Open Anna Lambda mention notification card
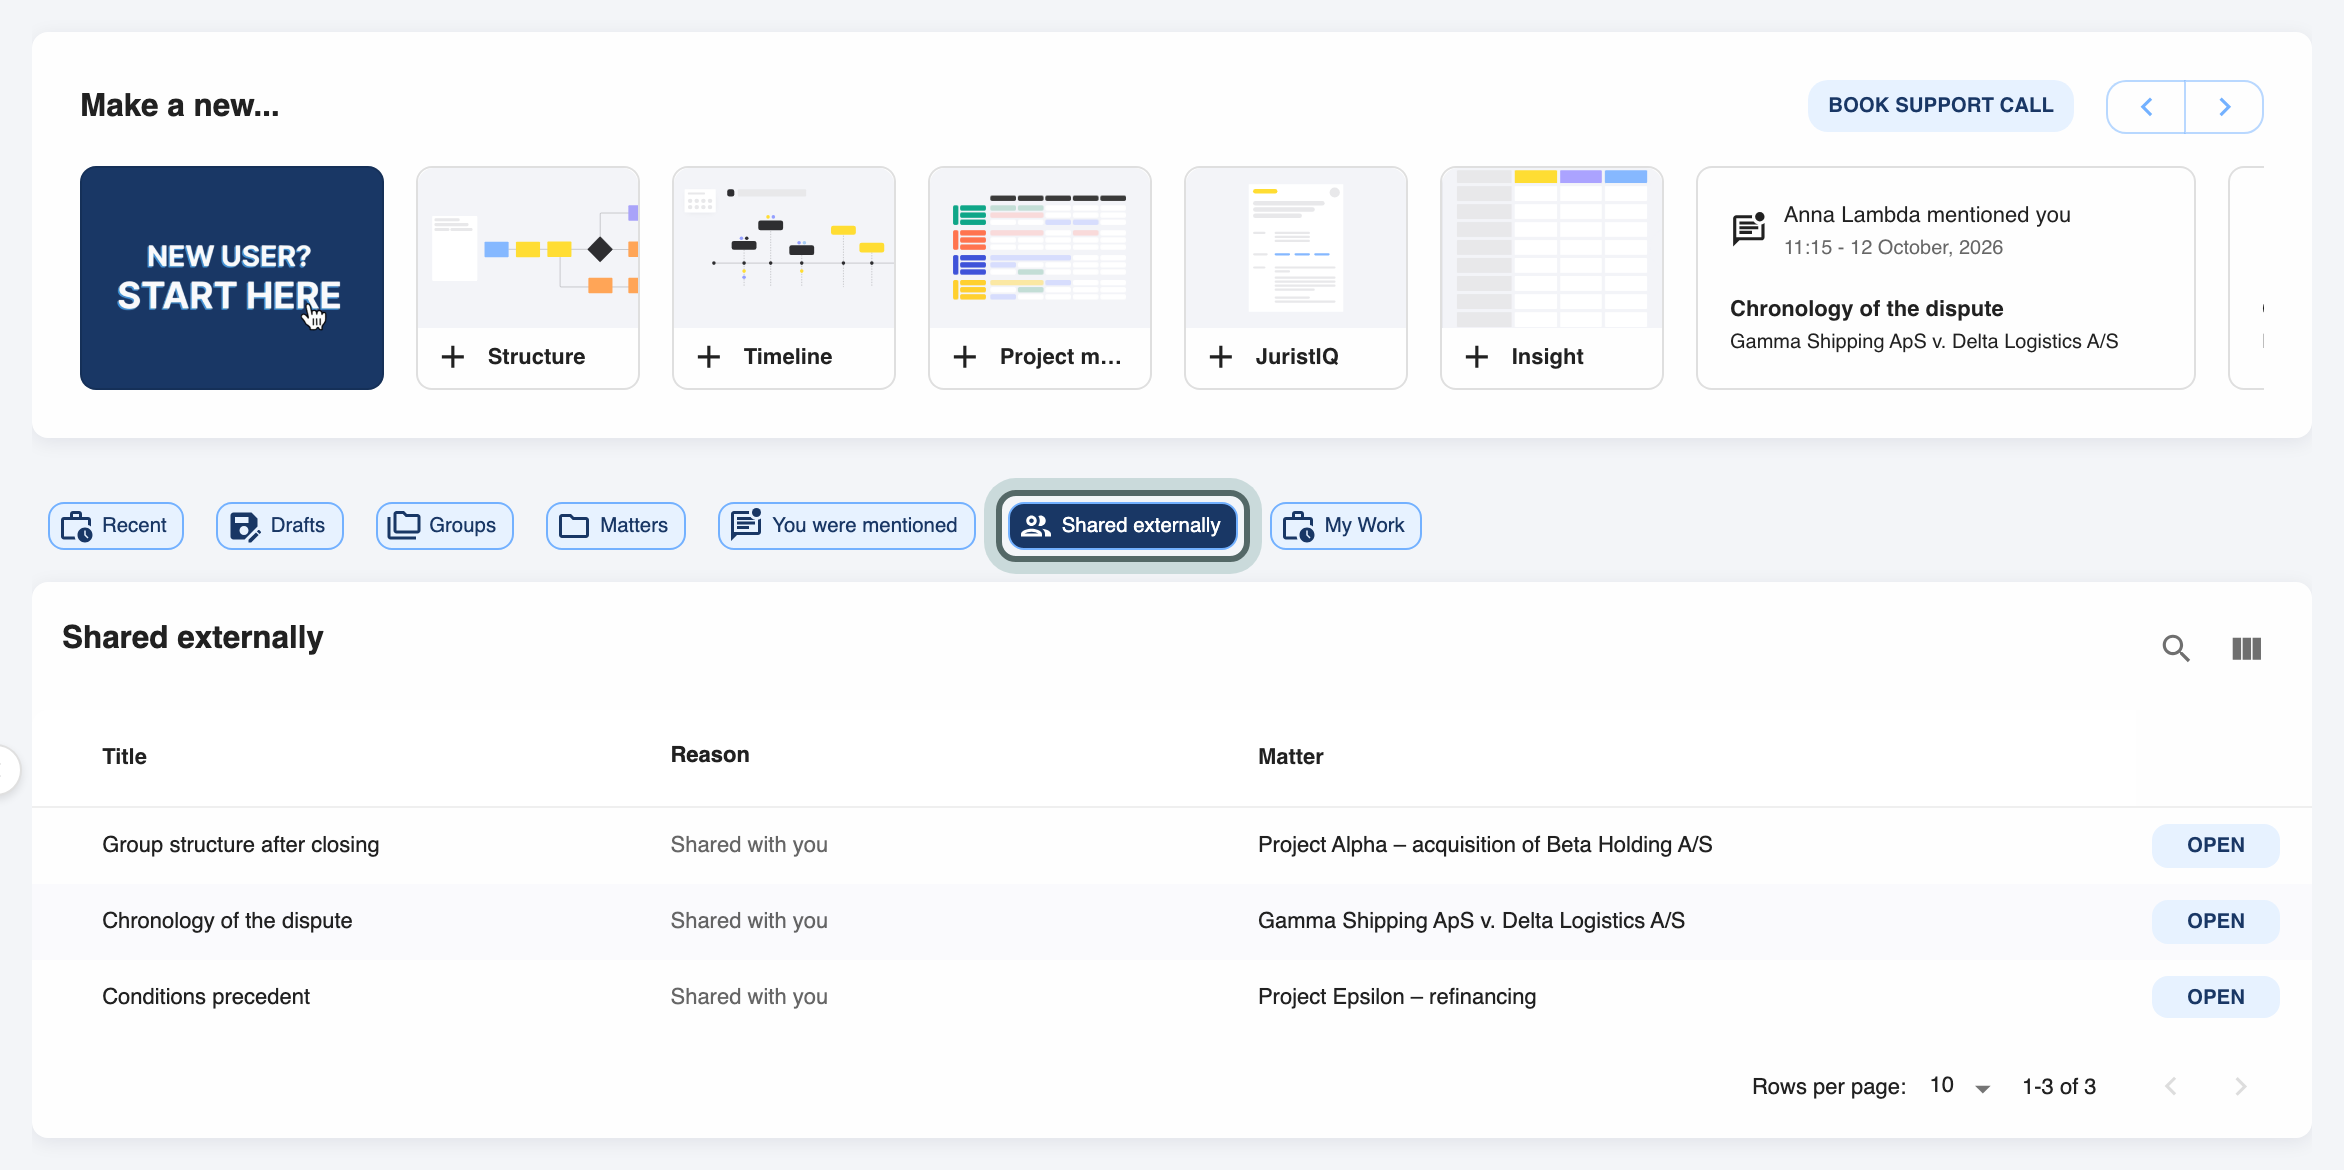Screen dimensions: 2344x1170 [x=1946, y=278]
